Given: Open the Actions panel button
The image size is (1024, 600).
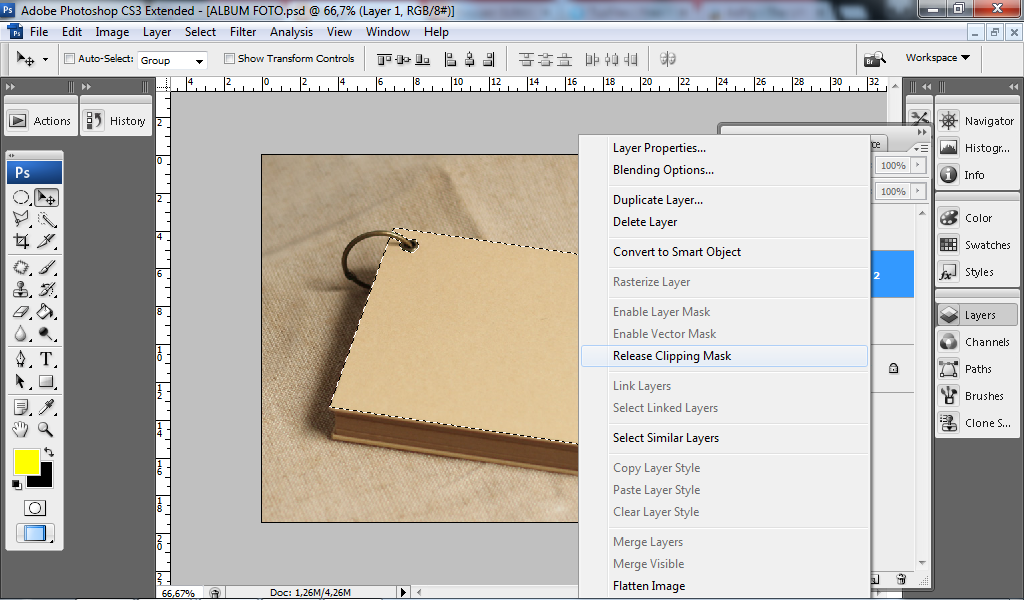Looking at the screenshot, I should 40,121.
